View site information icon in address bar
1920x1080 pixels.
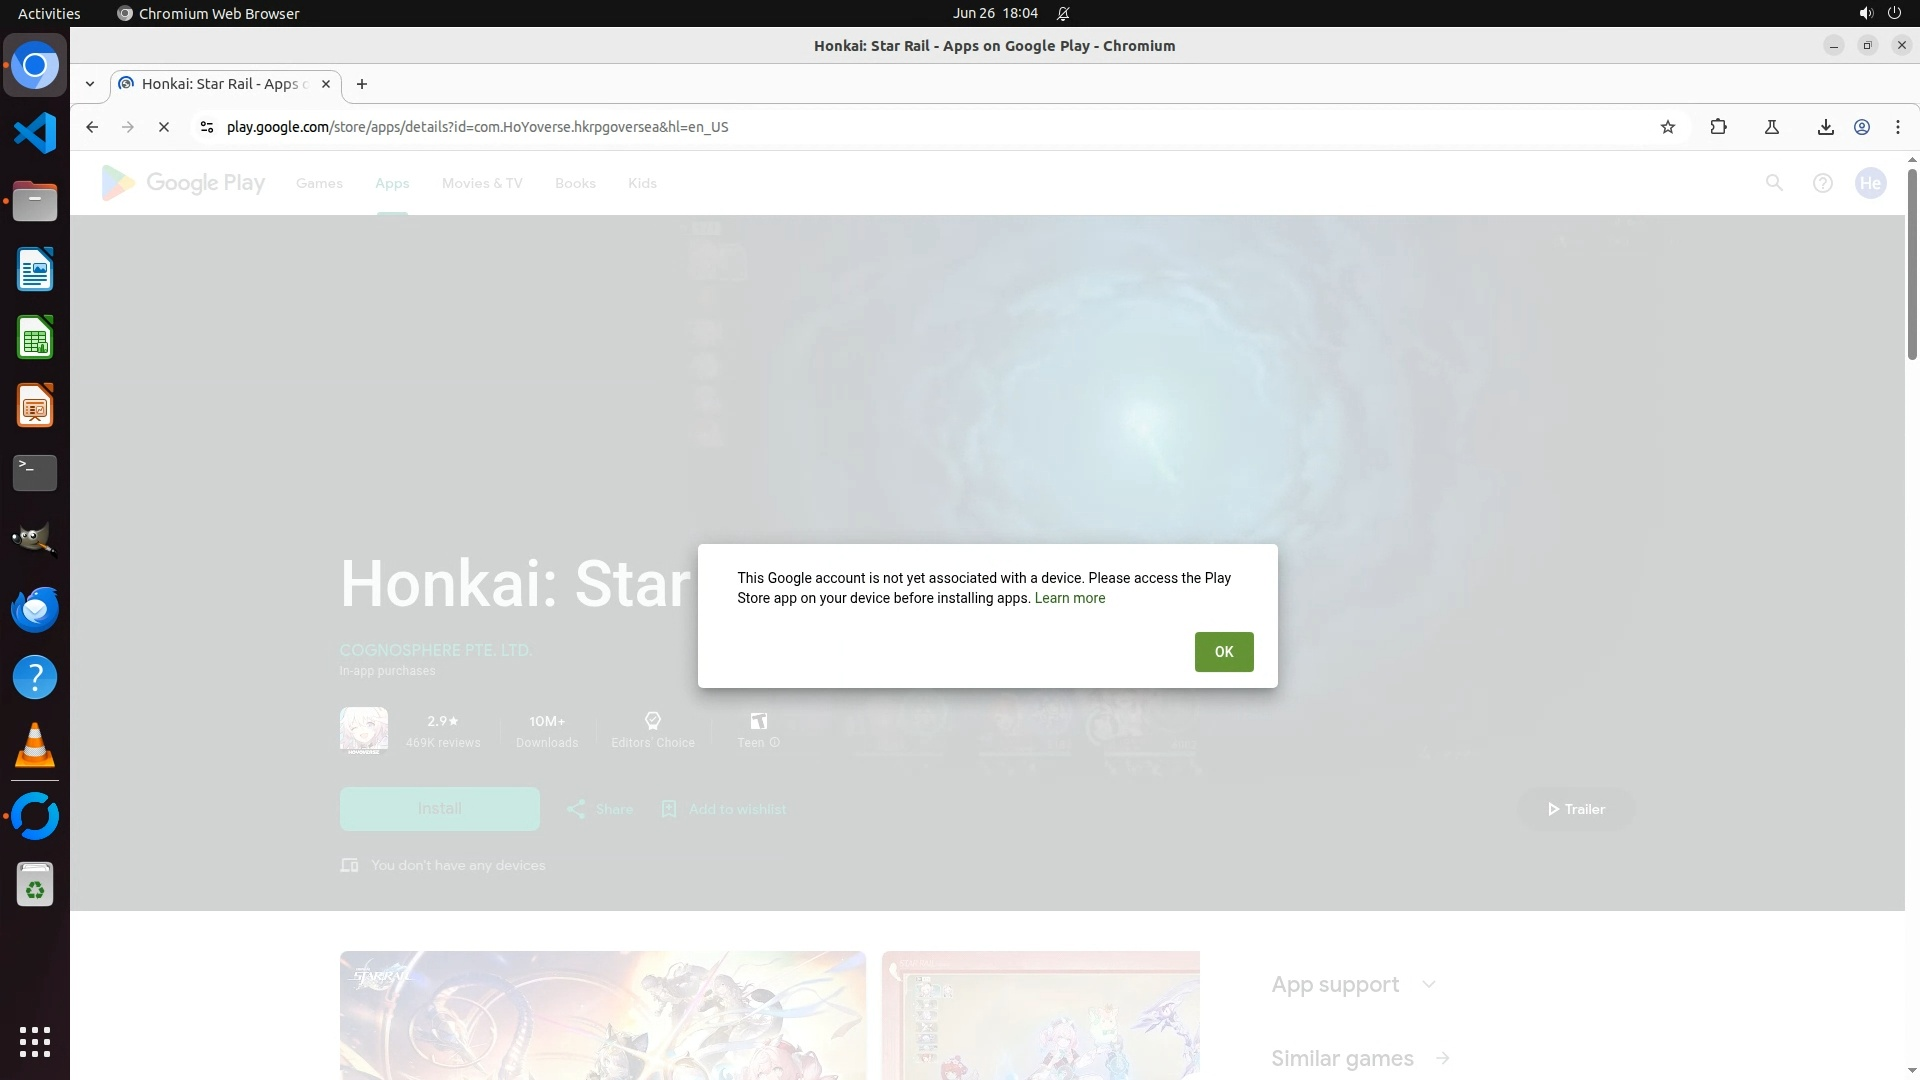(206, 127)
